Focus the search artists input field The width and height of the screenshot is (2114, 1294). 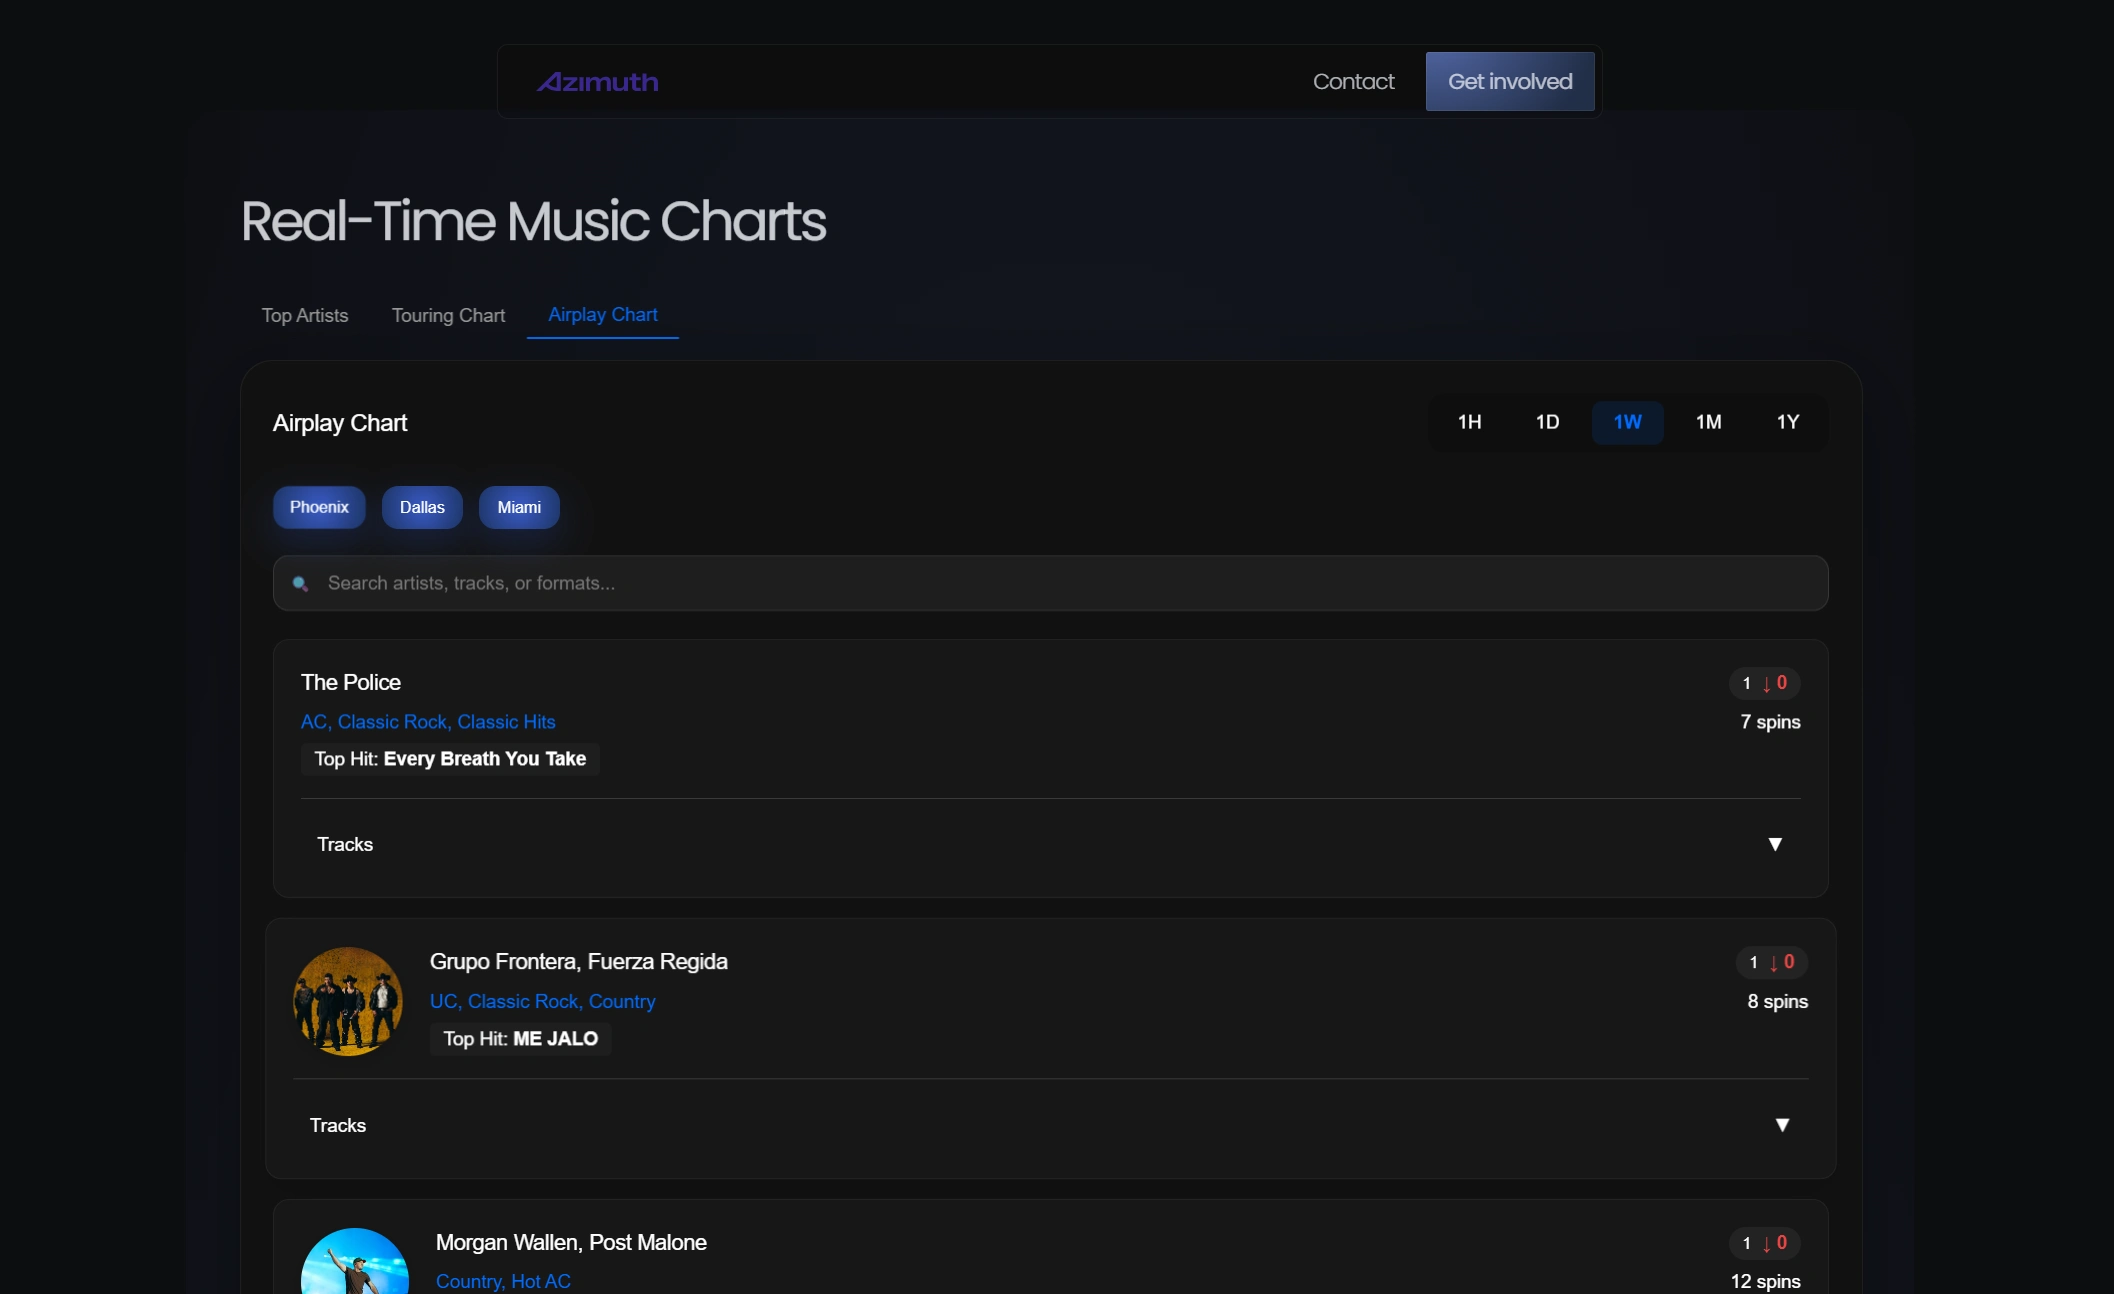[x=1050, y=583]
